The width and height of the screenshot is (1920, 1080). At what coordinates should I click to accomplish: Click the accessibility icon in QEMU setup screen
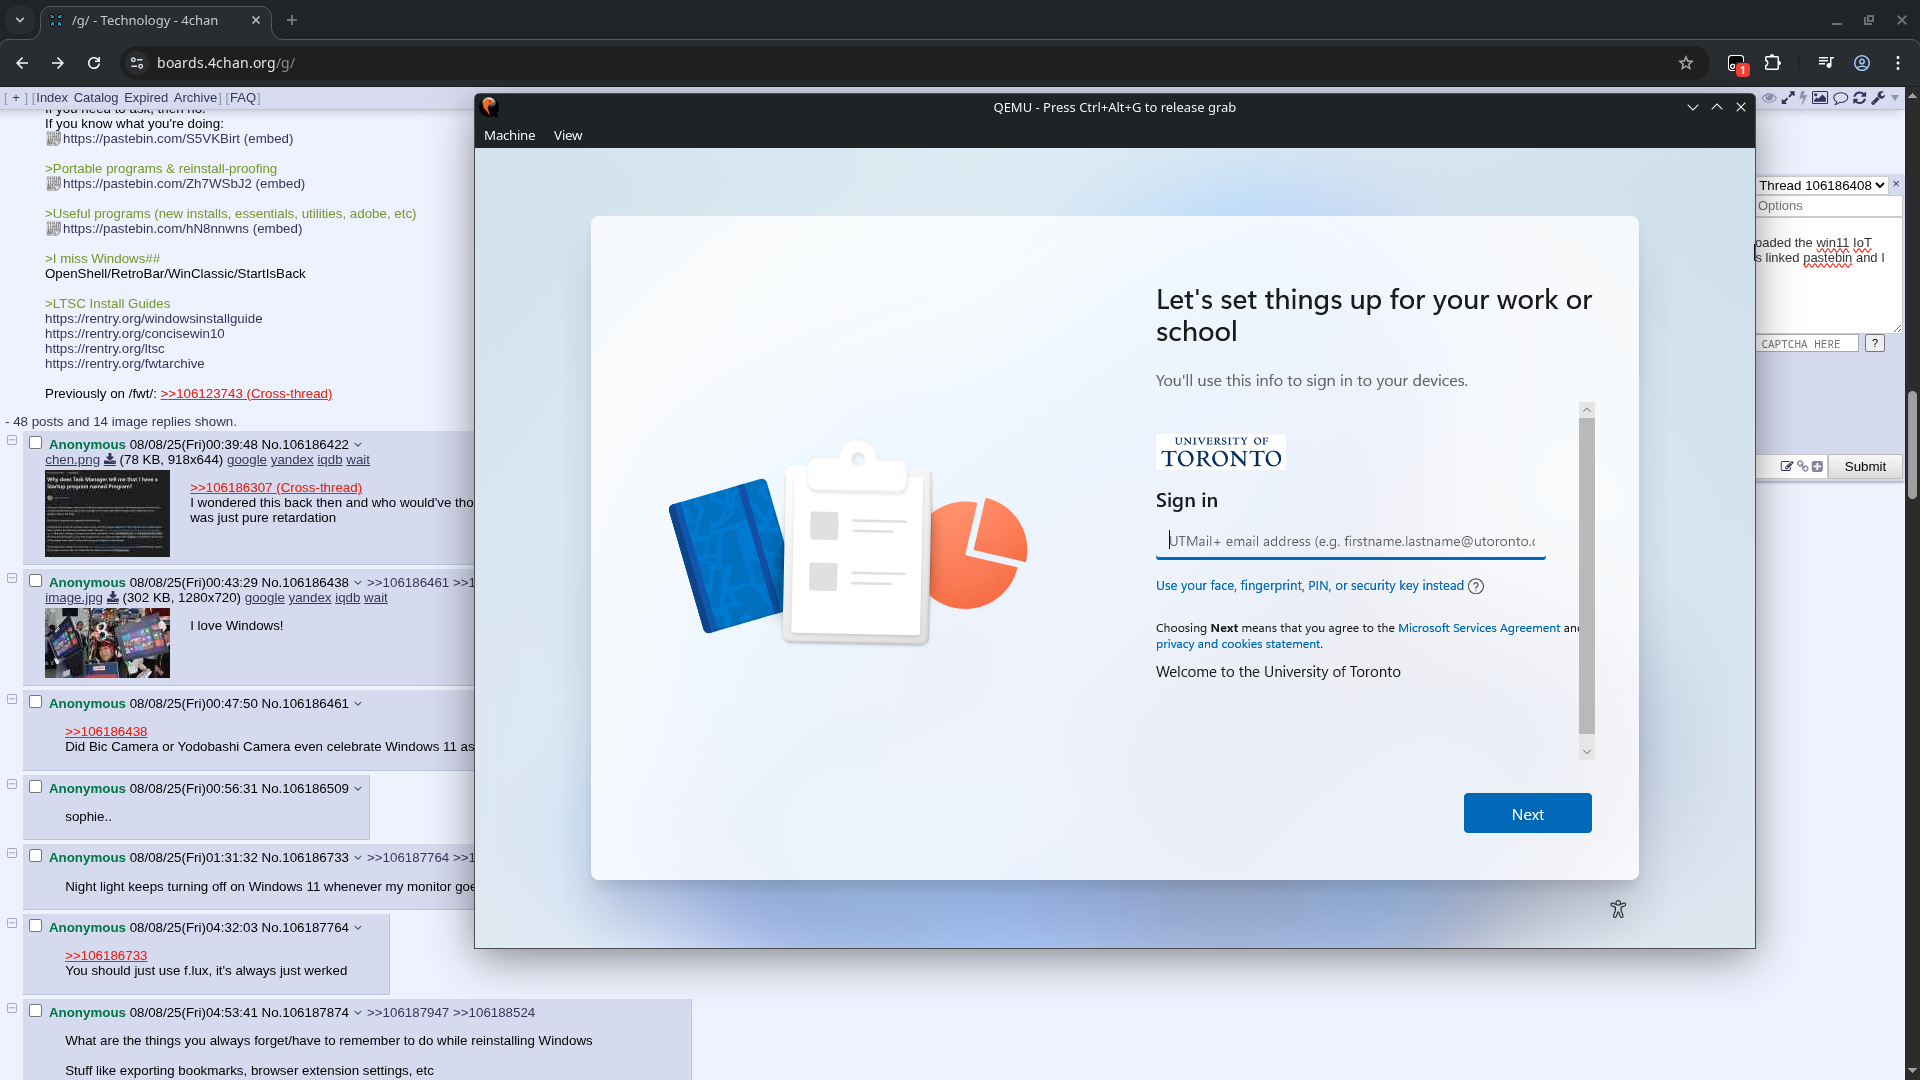[1618, 909]
